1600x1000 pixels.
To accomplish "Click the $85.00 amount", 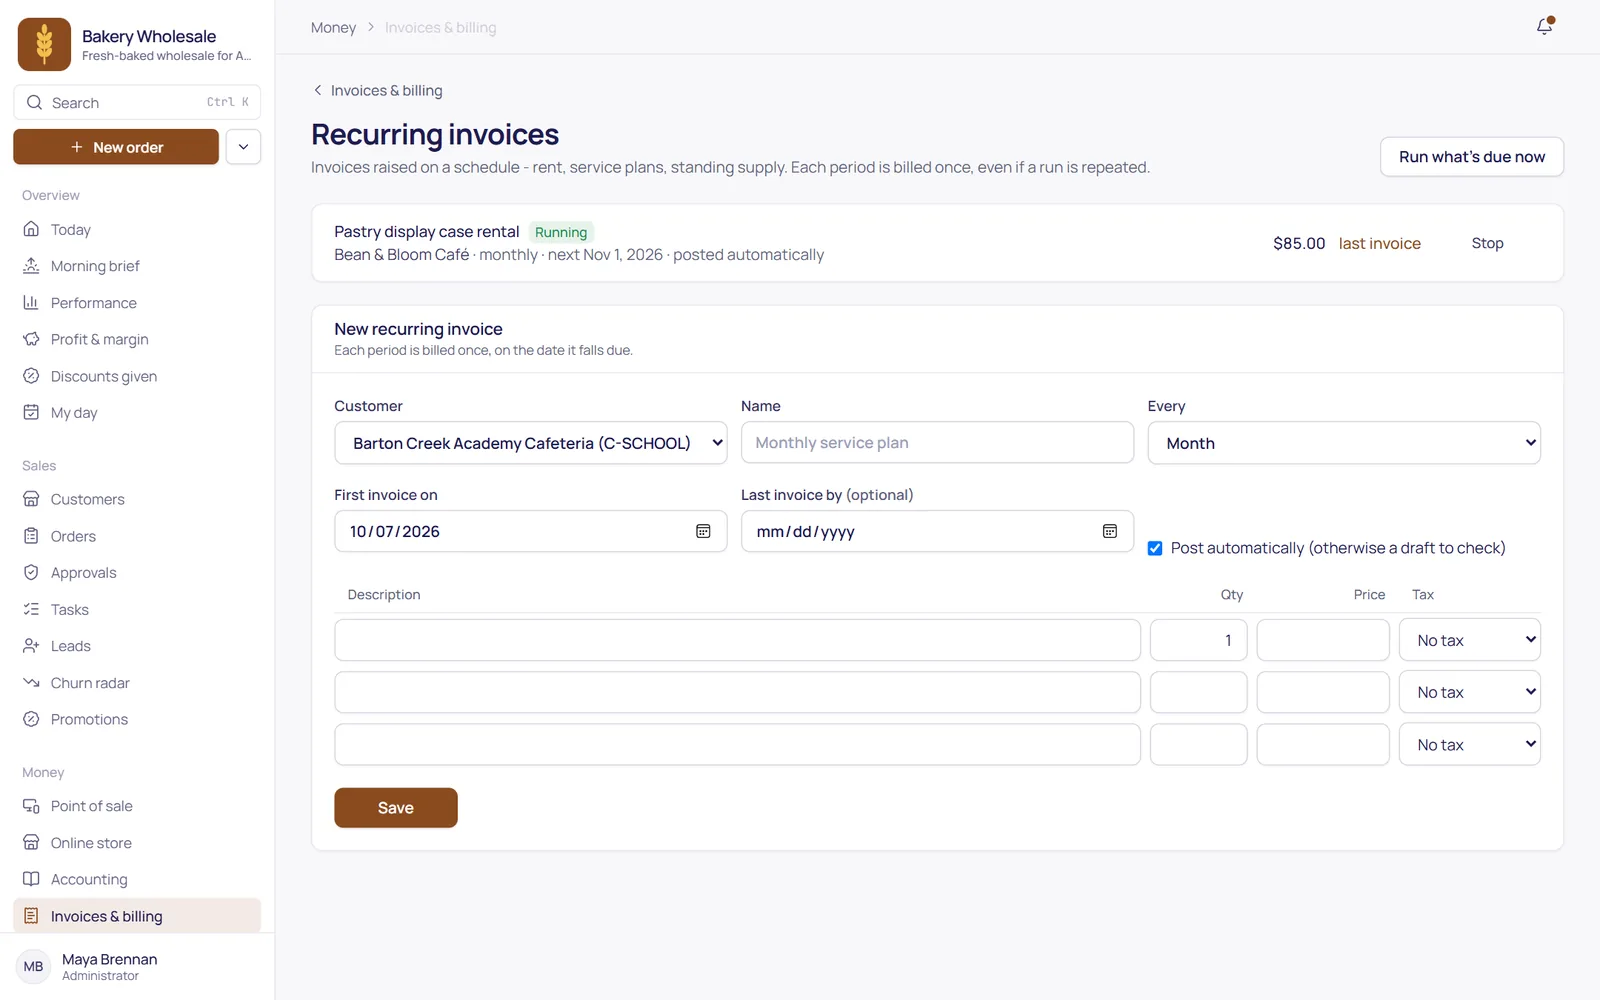I will click(1299, 243).
